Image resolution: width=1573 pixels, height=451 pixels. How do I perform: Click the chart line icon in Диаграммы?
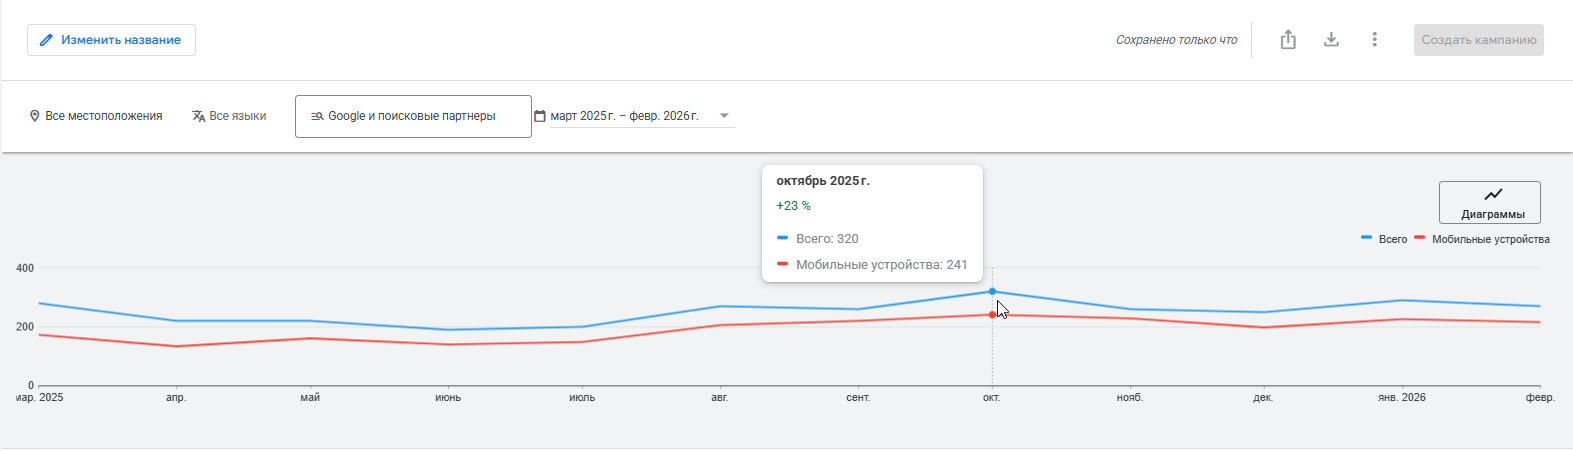[1492, 195]
